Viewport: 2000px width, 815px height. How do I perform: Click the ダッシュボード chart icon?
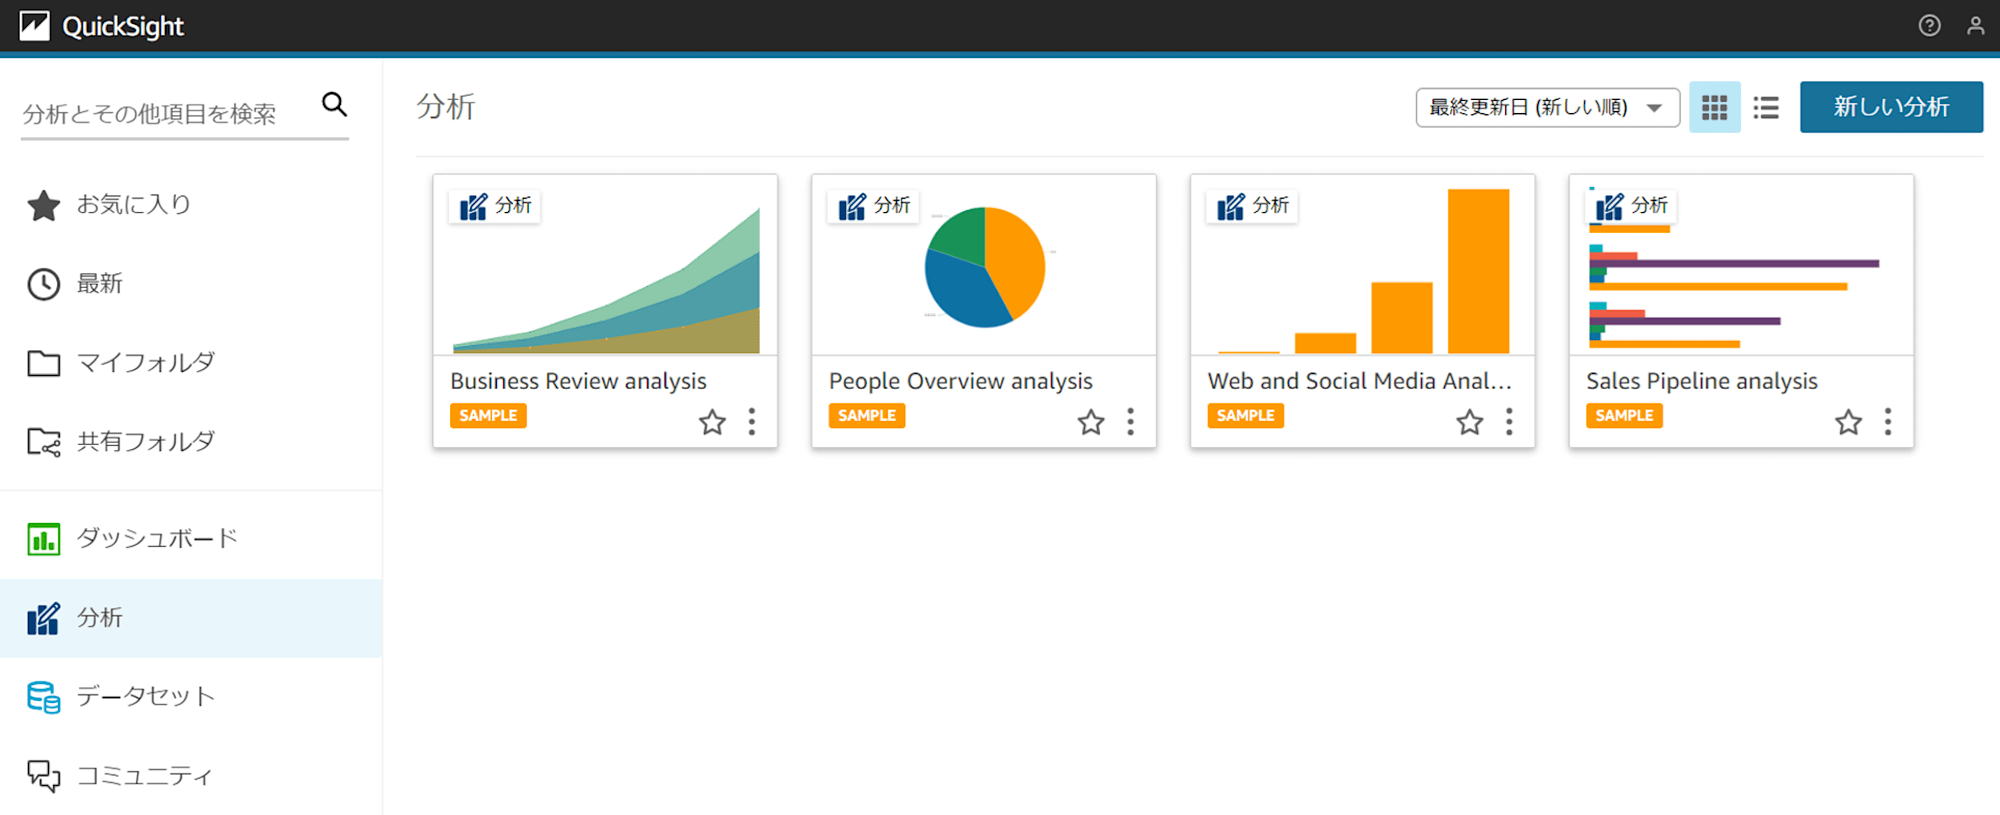43,539
